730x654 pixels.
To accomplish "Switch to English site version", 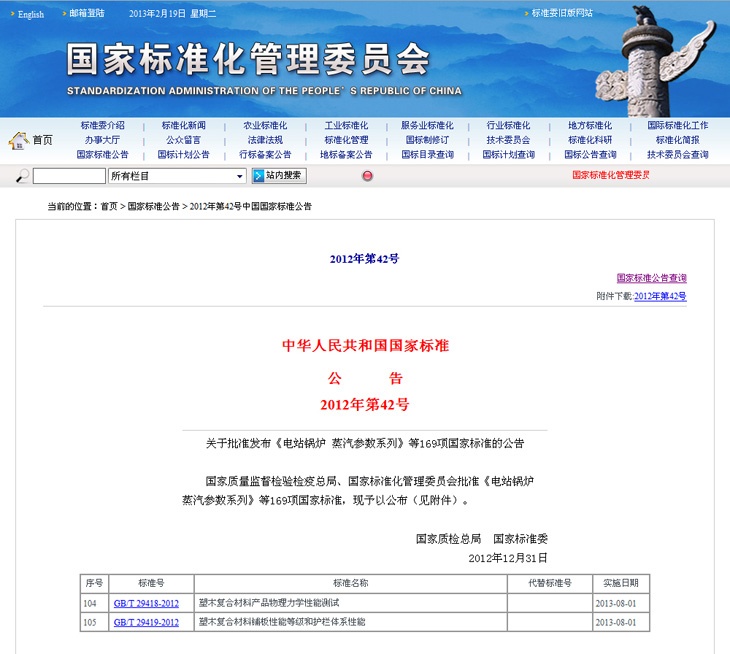I will pos(31,14).
